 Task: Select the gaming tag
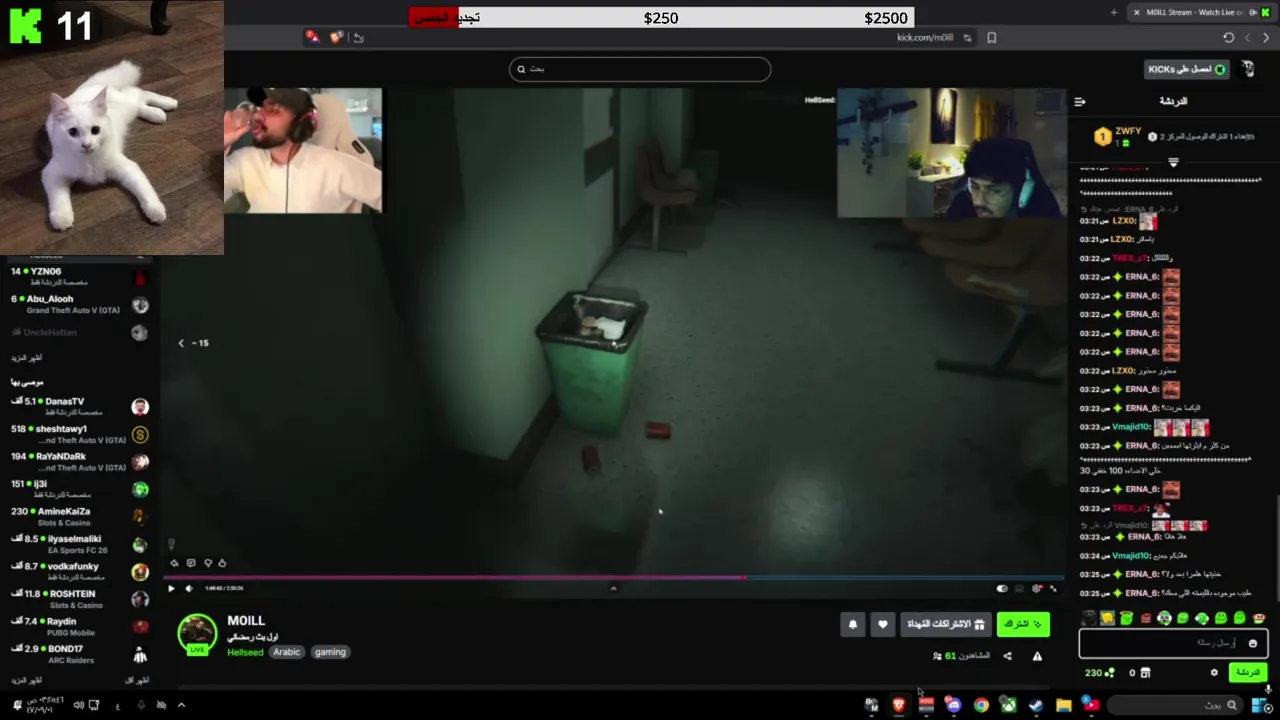pyautogui.click(x=330, y=652)
